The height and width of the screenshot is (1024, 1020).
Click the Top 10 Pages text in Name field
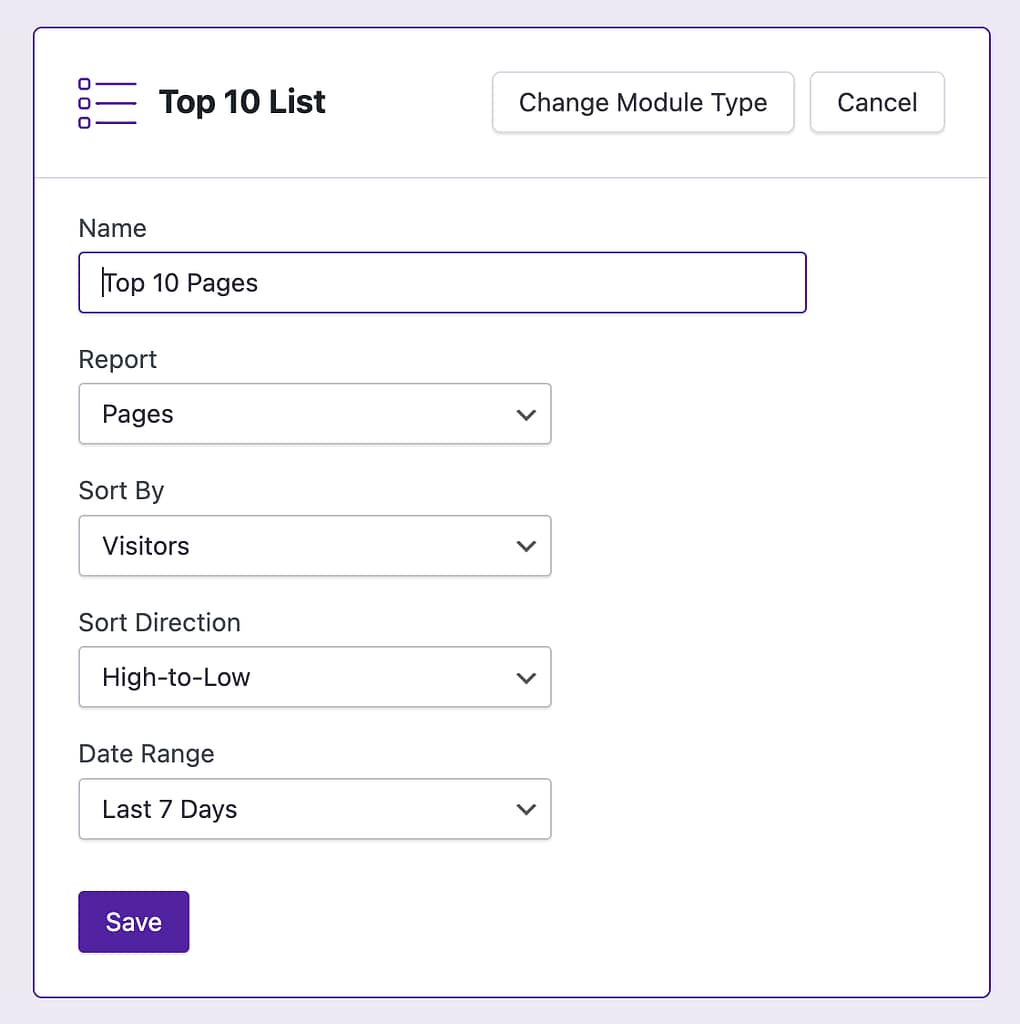181,283
